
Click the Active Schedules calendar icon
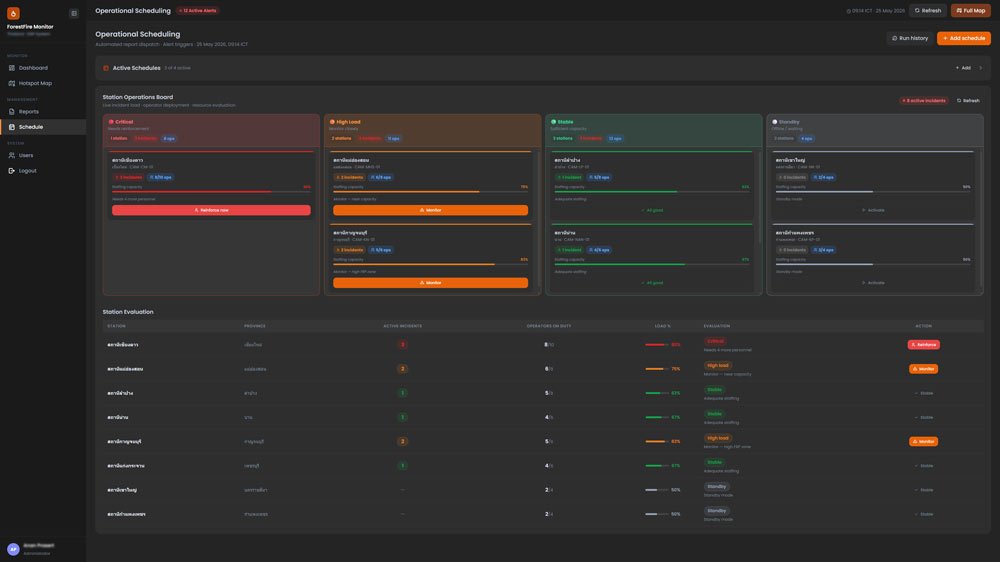[106, 68]
